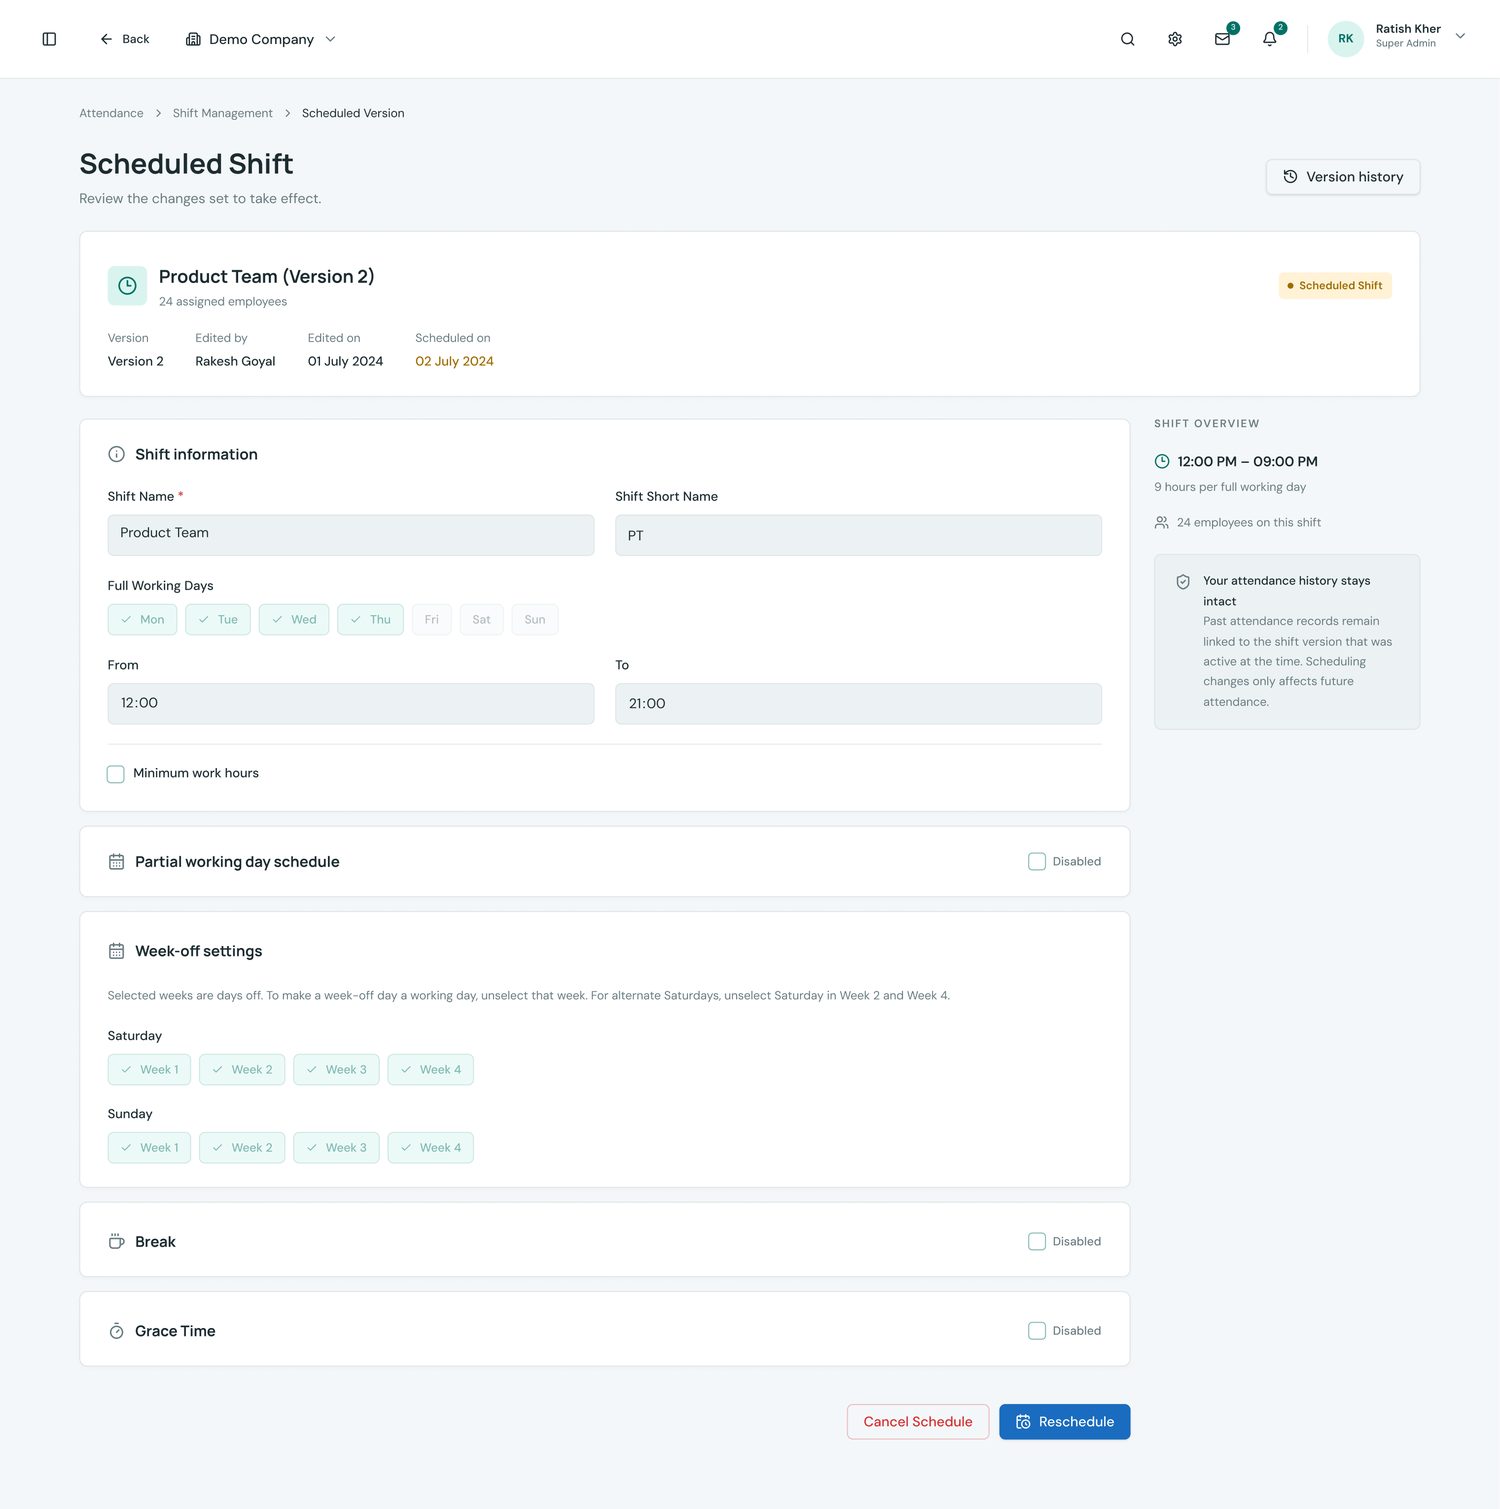Image resolution: width=1500 pixels, height=1509 pixels.
Task: Click the shift overview clock icon
Action: point(1162,461)
